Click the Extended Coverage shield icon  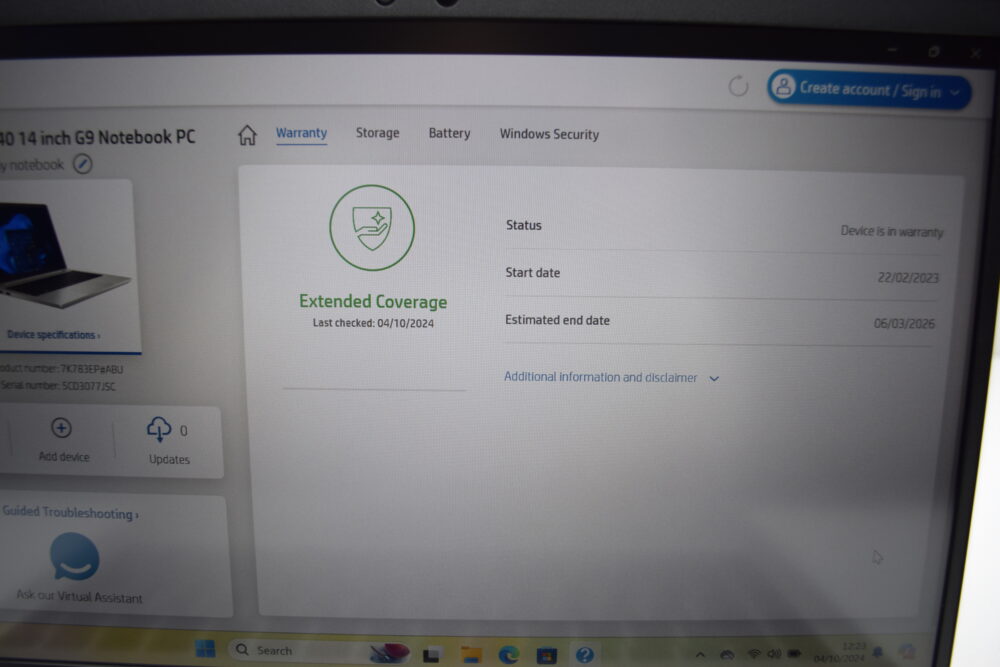372,228
